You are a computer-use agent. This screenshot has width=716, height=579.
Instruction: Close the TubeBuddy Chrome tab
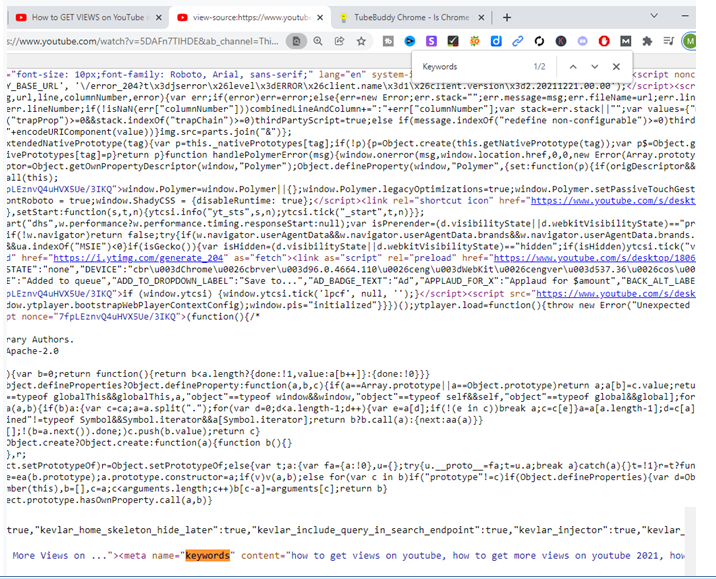tap(481, 17)
